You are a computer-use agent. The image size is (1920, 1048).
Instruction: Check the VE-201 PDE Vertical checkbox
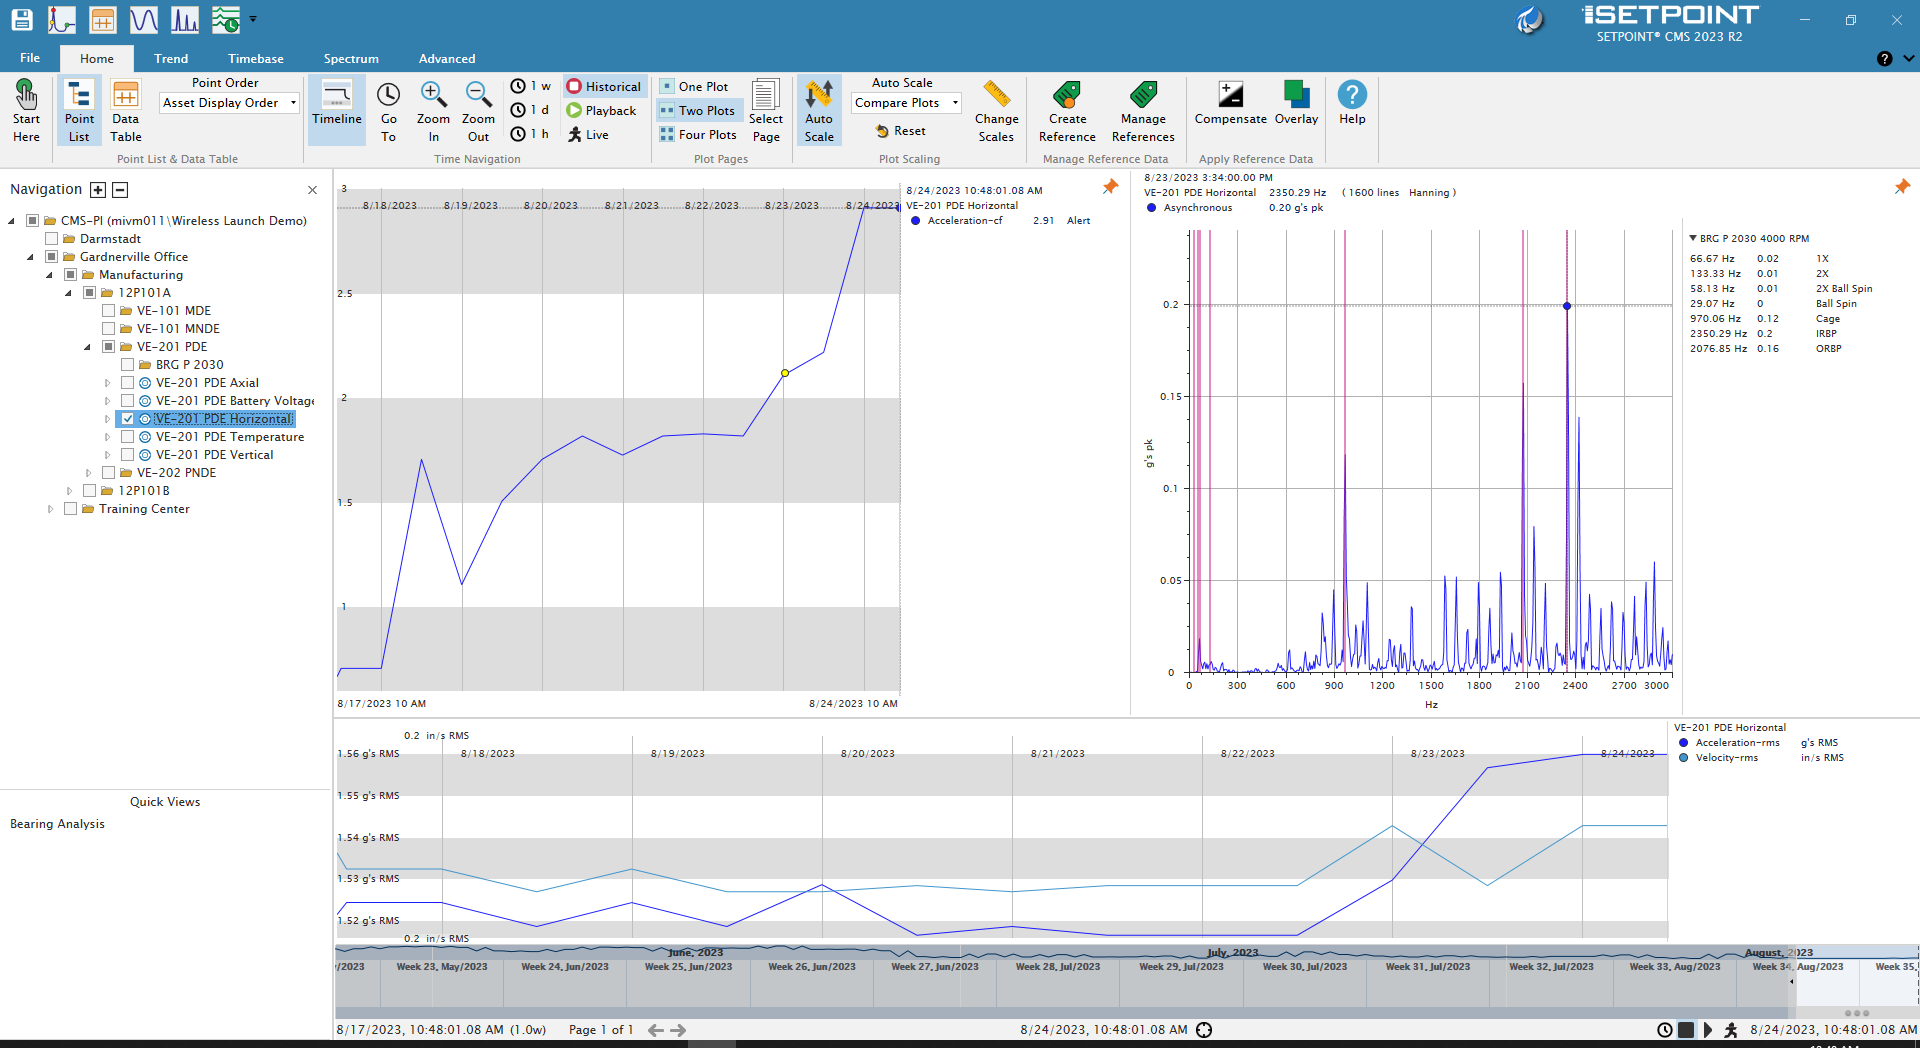click(127, 455)
